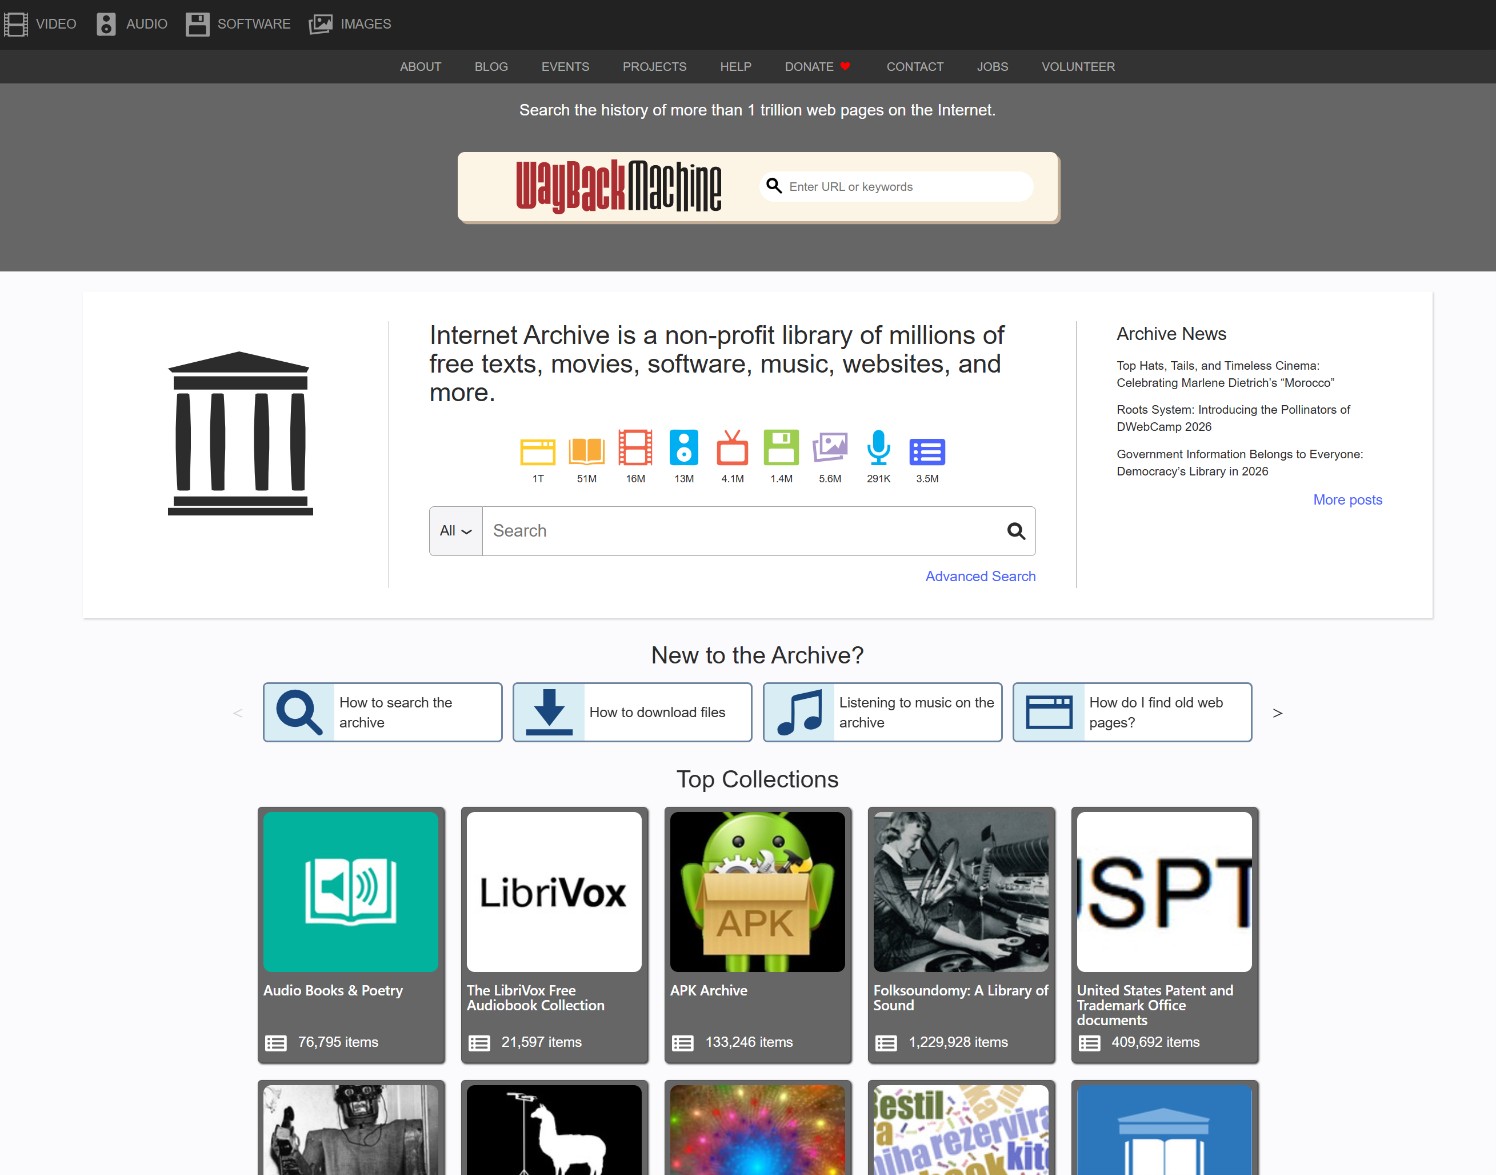Click the red heart next to Donate

845,67
